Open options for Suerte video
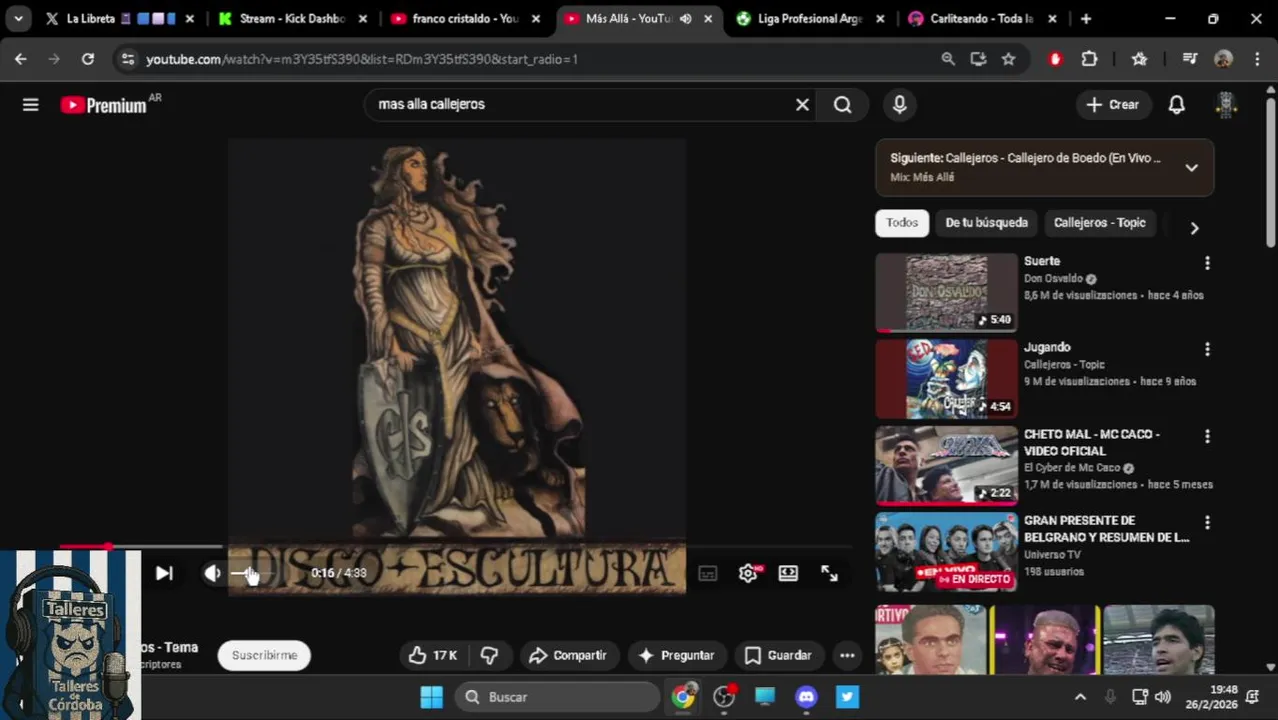The image size is (1278, 720). [x=1207, y=263]
